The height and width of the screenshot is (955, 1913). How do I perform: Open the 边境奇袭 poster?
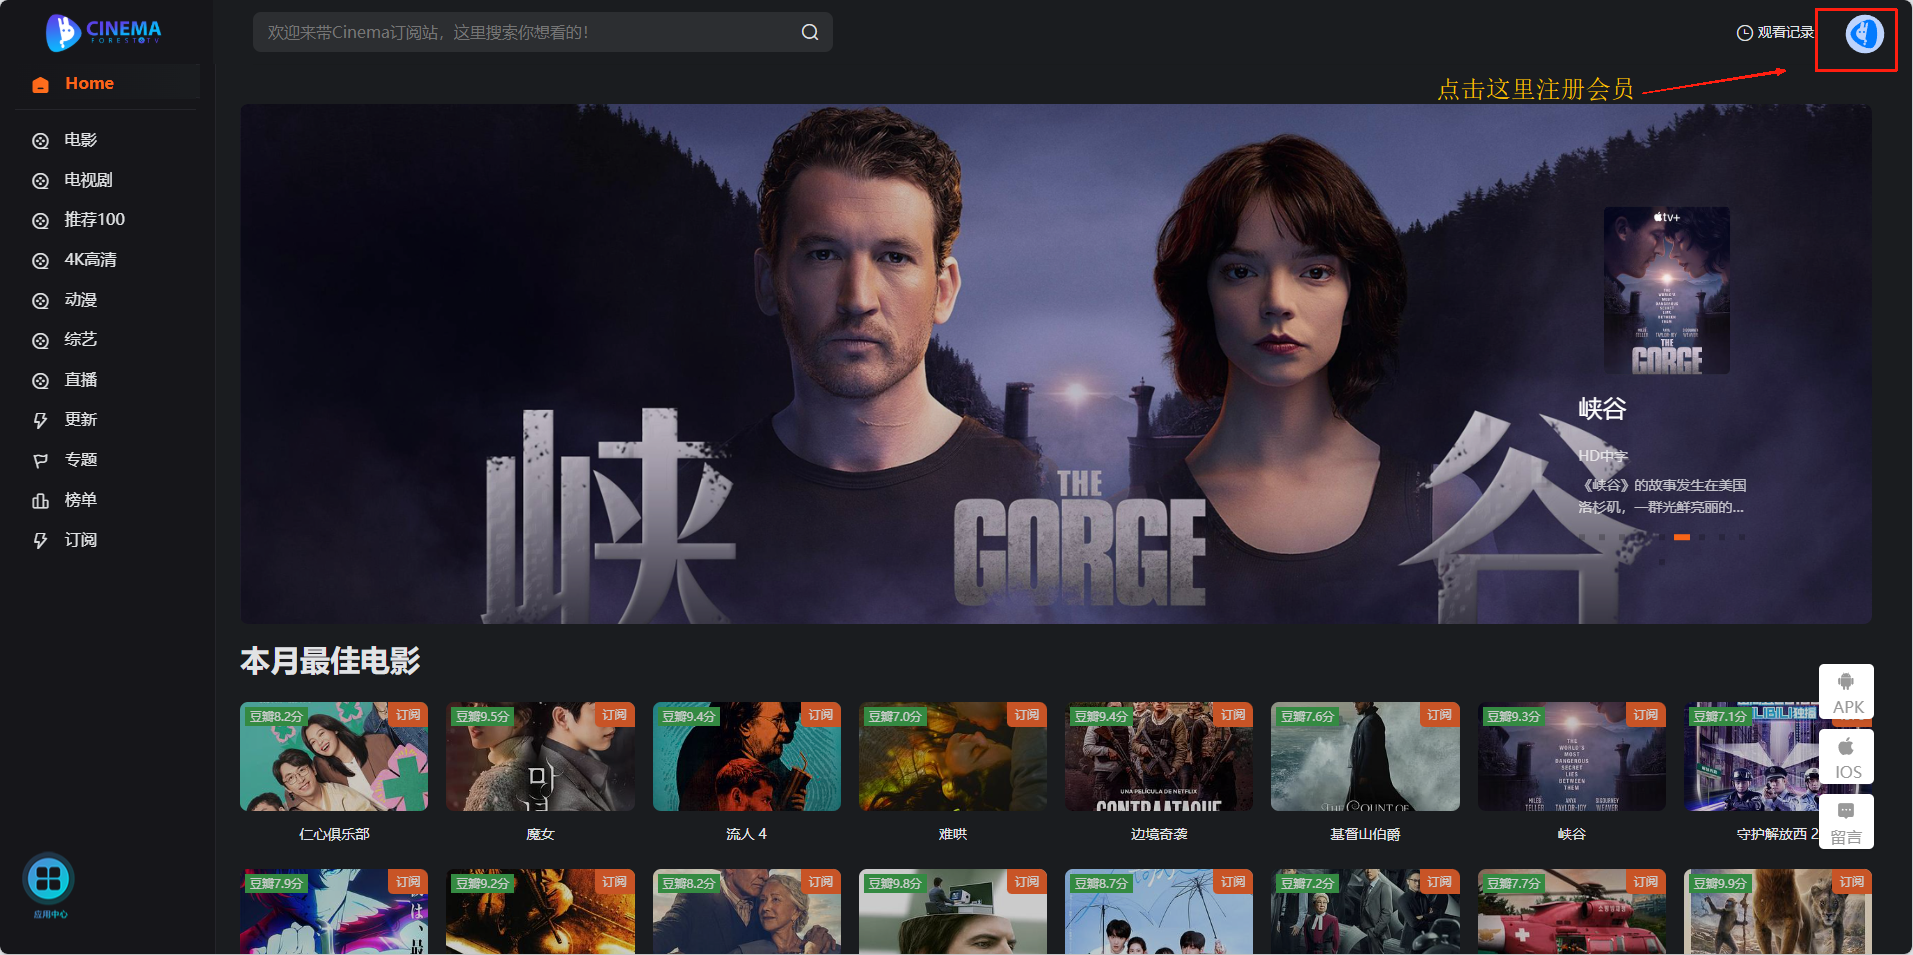click(1159, 756)
